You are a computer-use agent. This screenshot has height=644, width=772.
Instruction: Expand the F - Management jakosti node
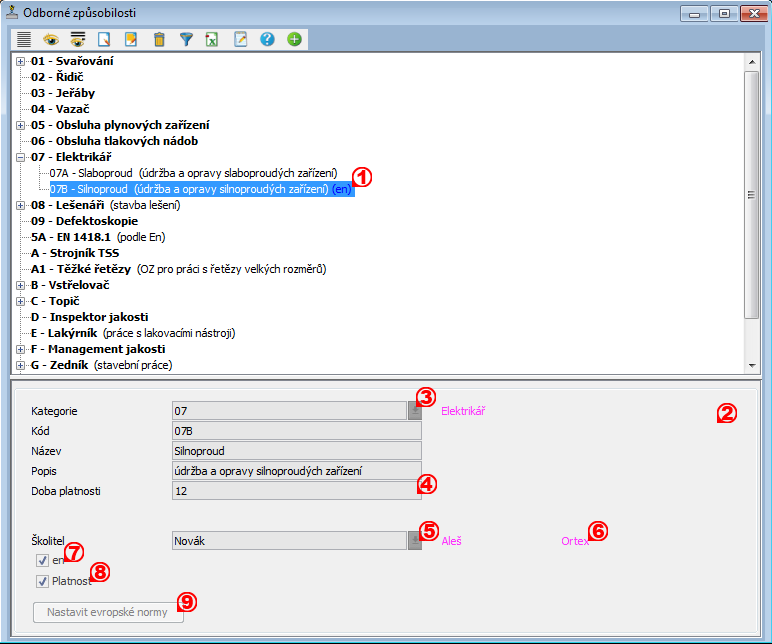[x=20, y=350]
